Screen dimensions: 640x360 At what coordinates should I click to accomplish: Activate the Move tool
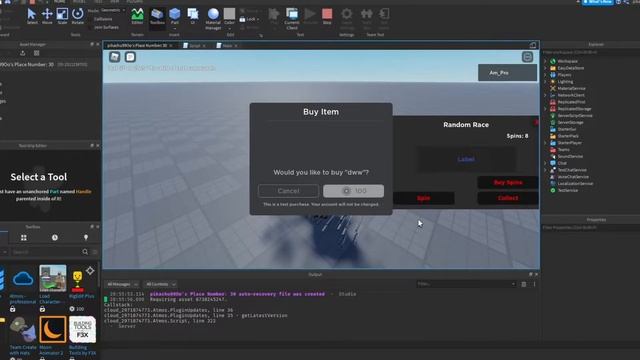[47, 16]
